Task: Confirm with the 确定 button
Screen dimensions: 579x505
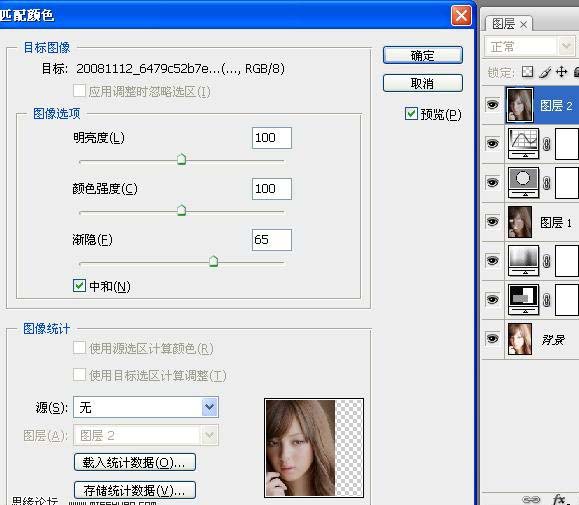Action: 423,55
